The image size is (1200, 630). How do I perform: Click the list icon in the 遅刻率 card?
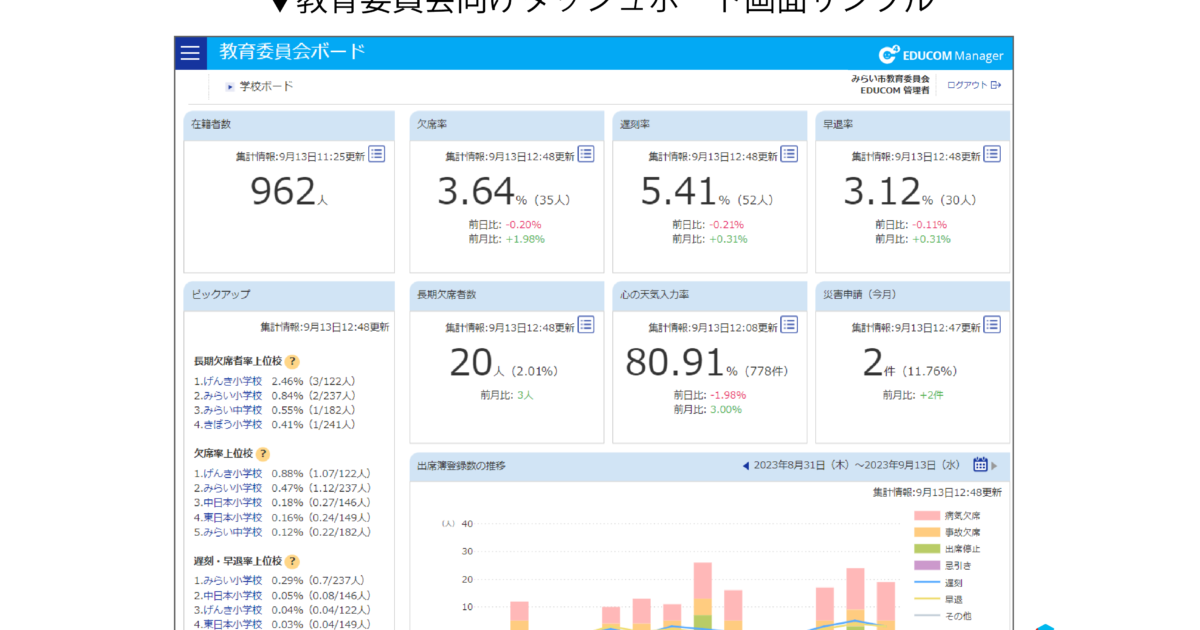pos(789,154)
